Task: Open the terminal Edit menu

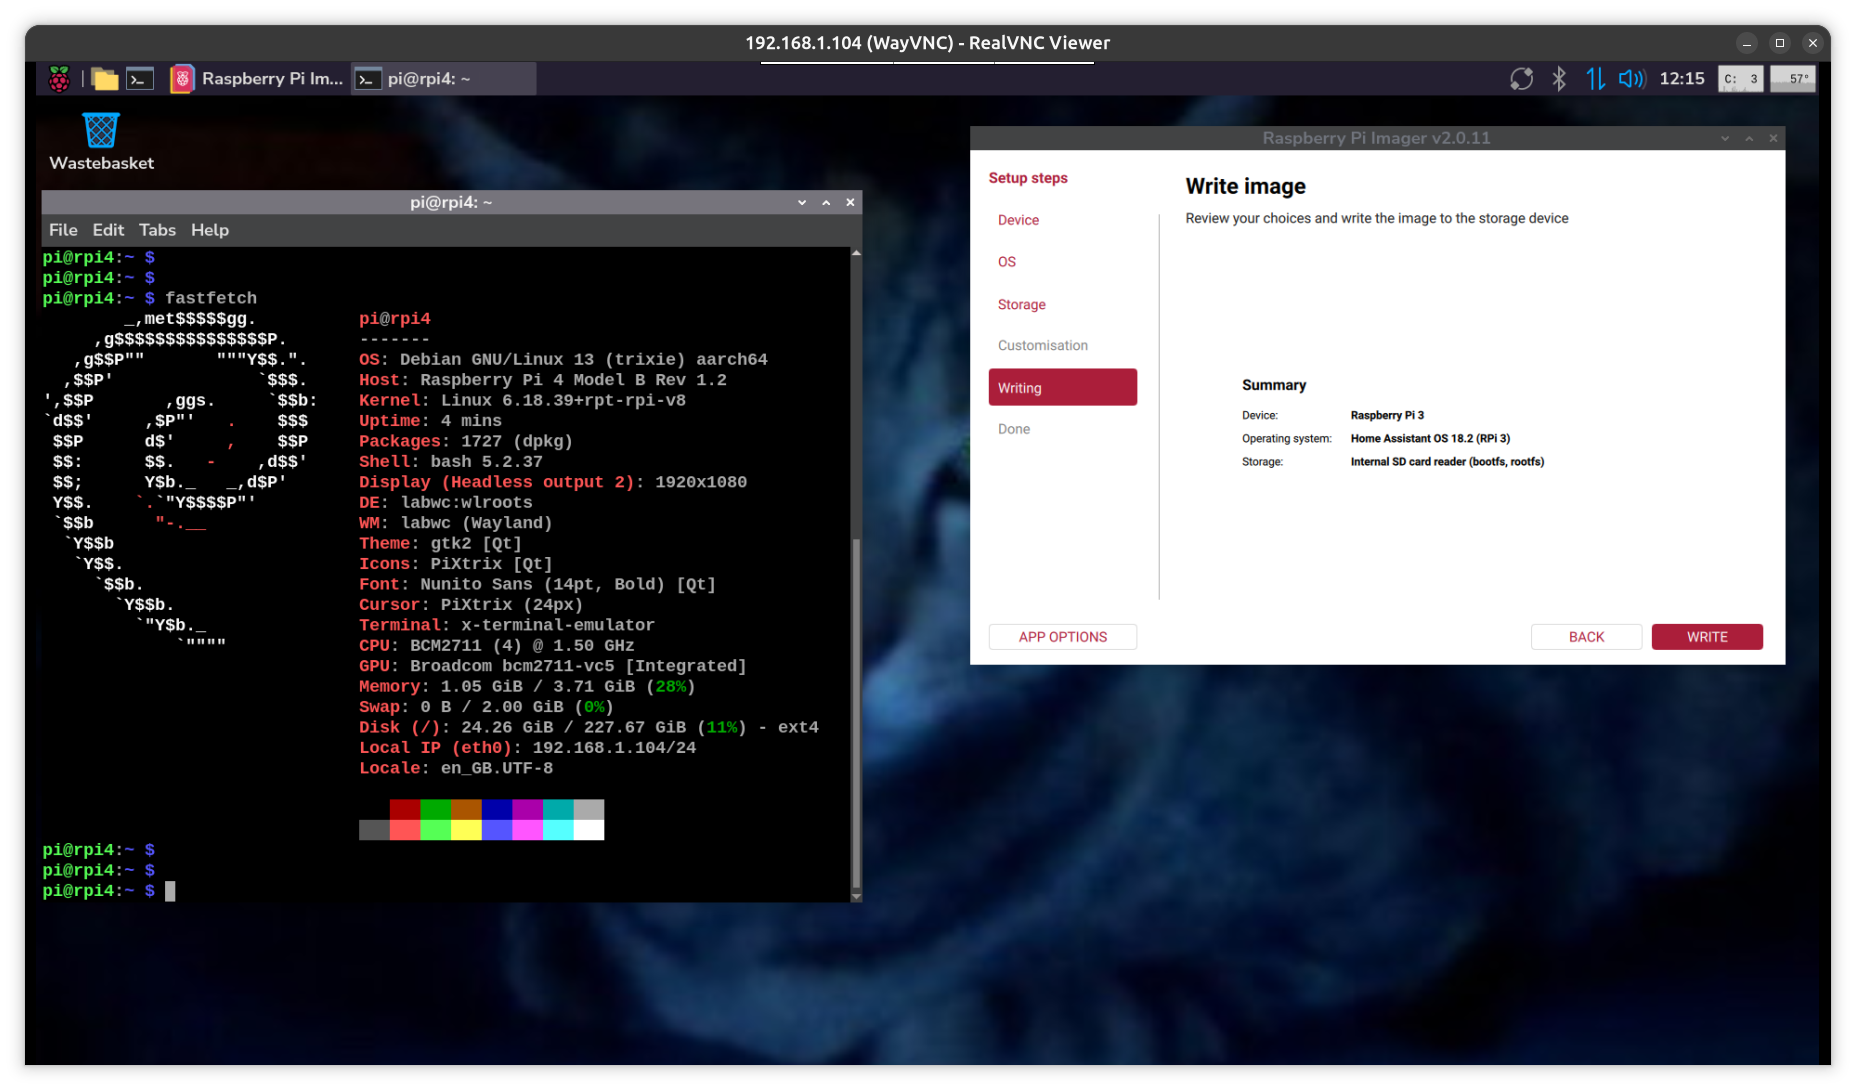Action: point(108,230)
